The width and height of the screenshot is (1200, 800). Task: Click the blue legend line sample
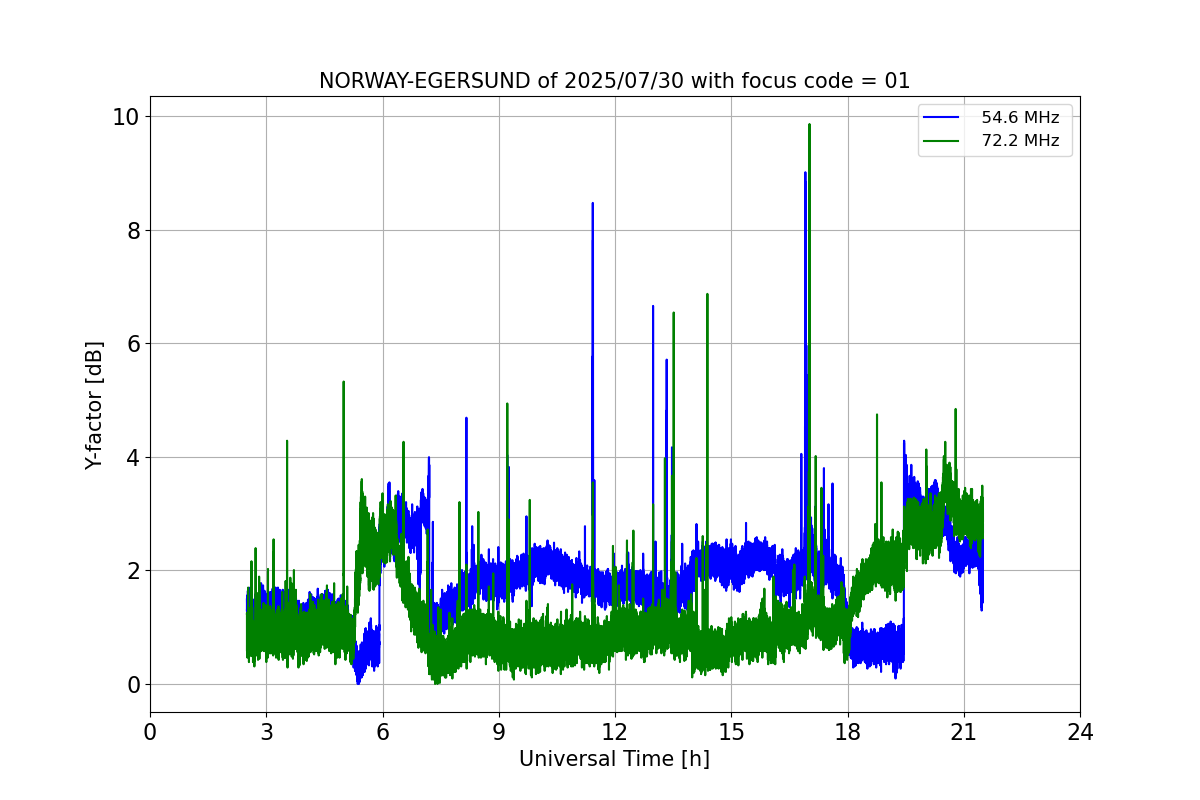coord(942,118)
